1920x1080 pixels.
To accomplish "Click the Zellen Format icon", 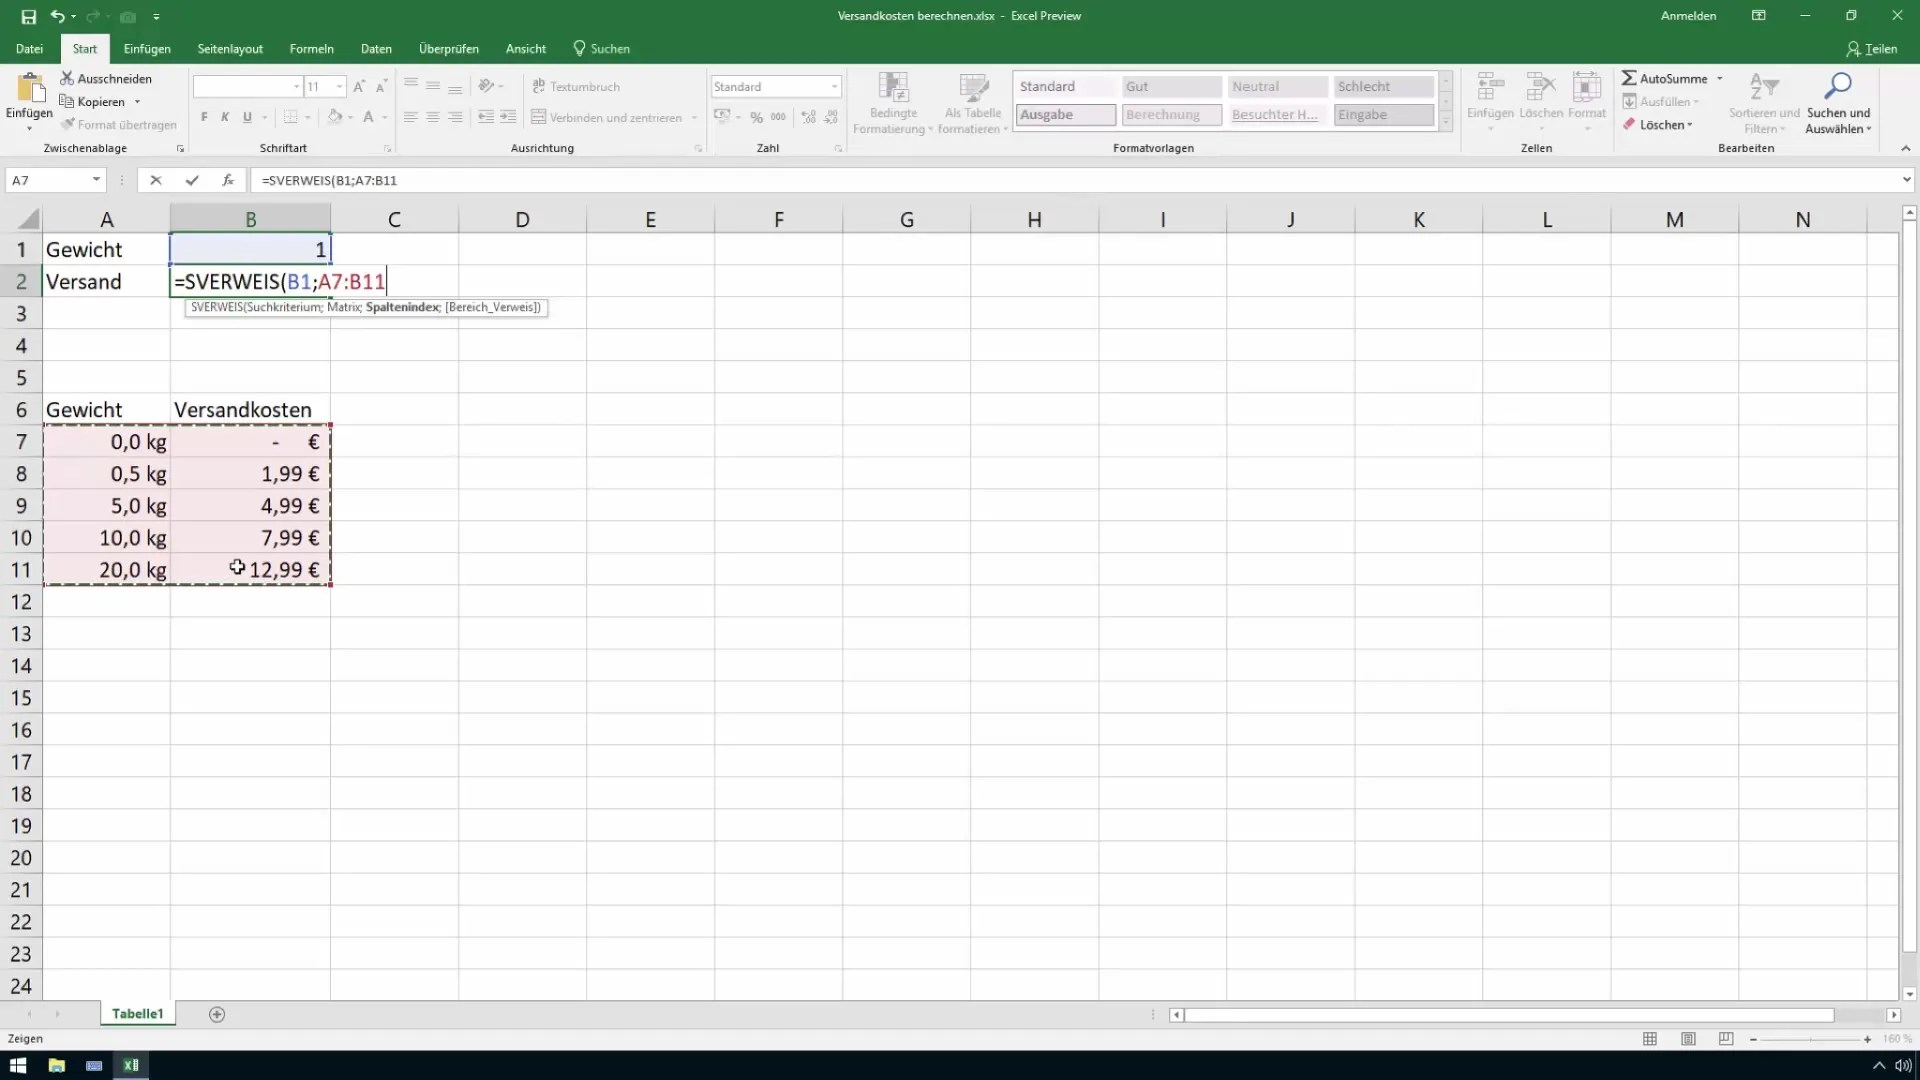I will [1587, 88].
